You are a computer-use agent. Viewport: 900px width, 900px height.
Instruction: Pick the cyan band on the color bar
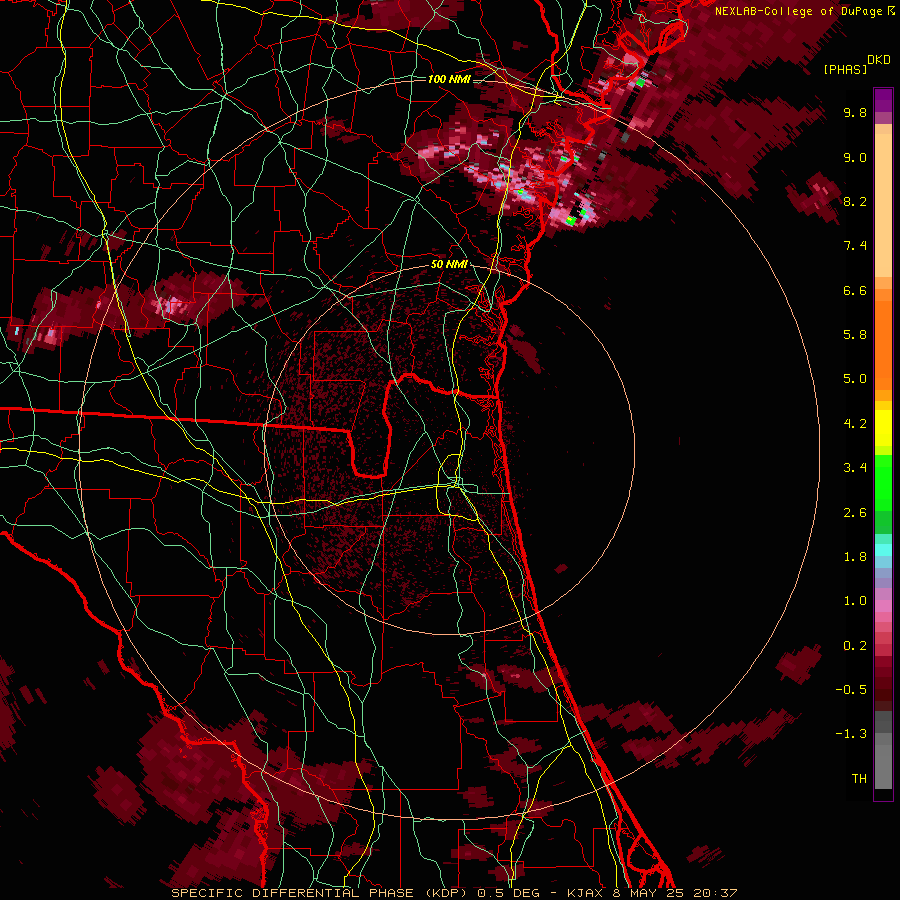pyautogui.click(x=883, y=549)
